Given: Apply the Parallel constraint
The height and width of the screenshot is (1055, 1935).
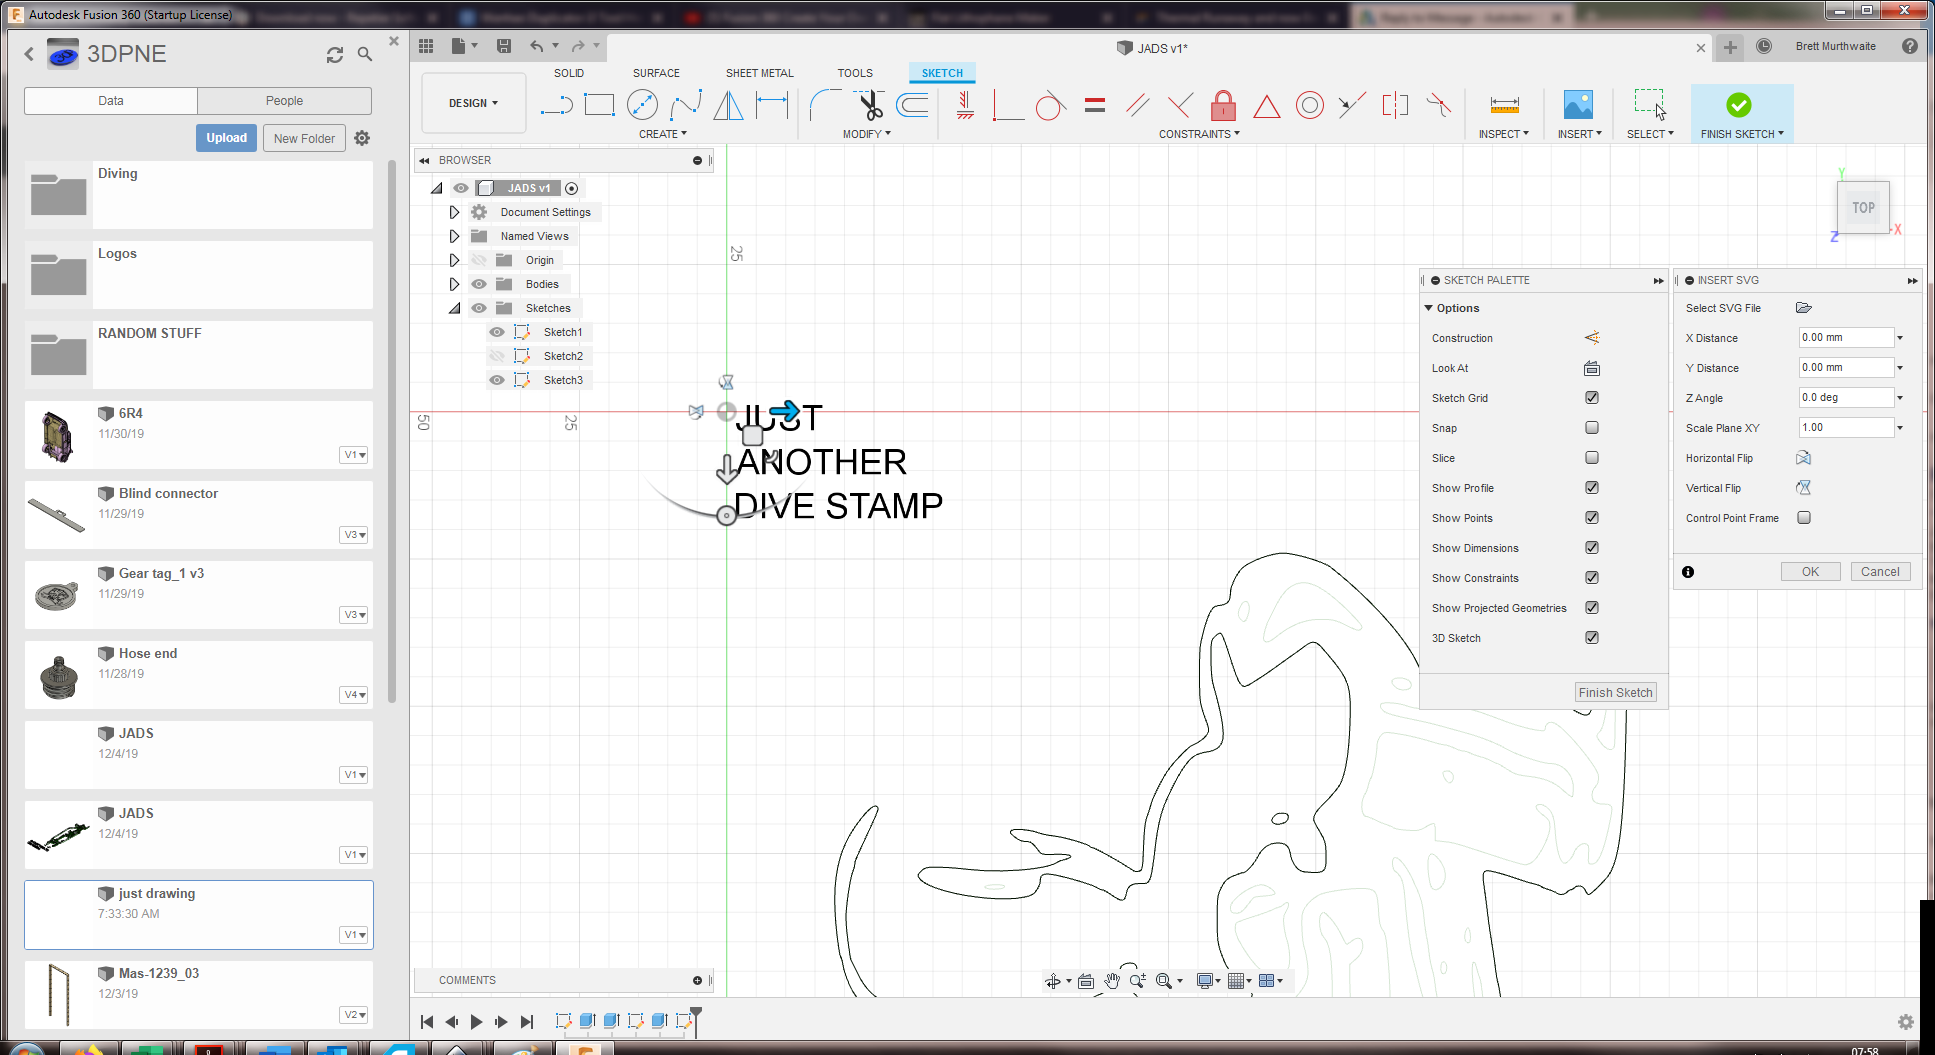Looking at the screenshot, I should coord(1137,105).
